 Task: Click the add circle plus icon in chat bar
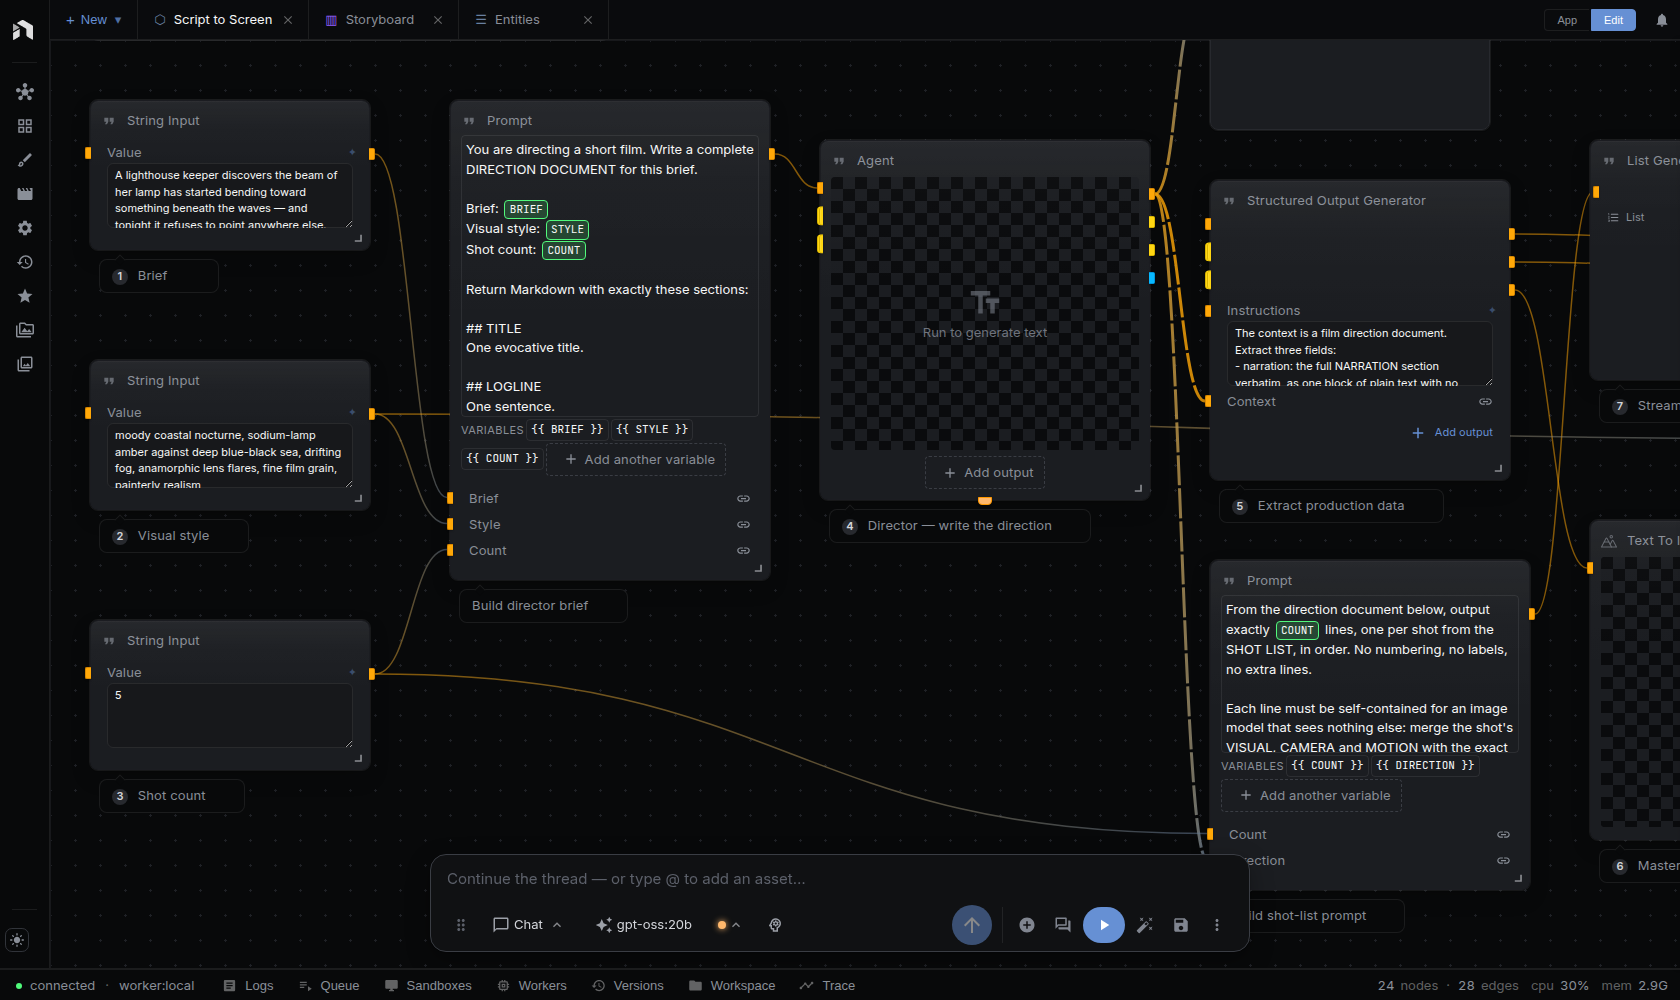[1027, 925]
